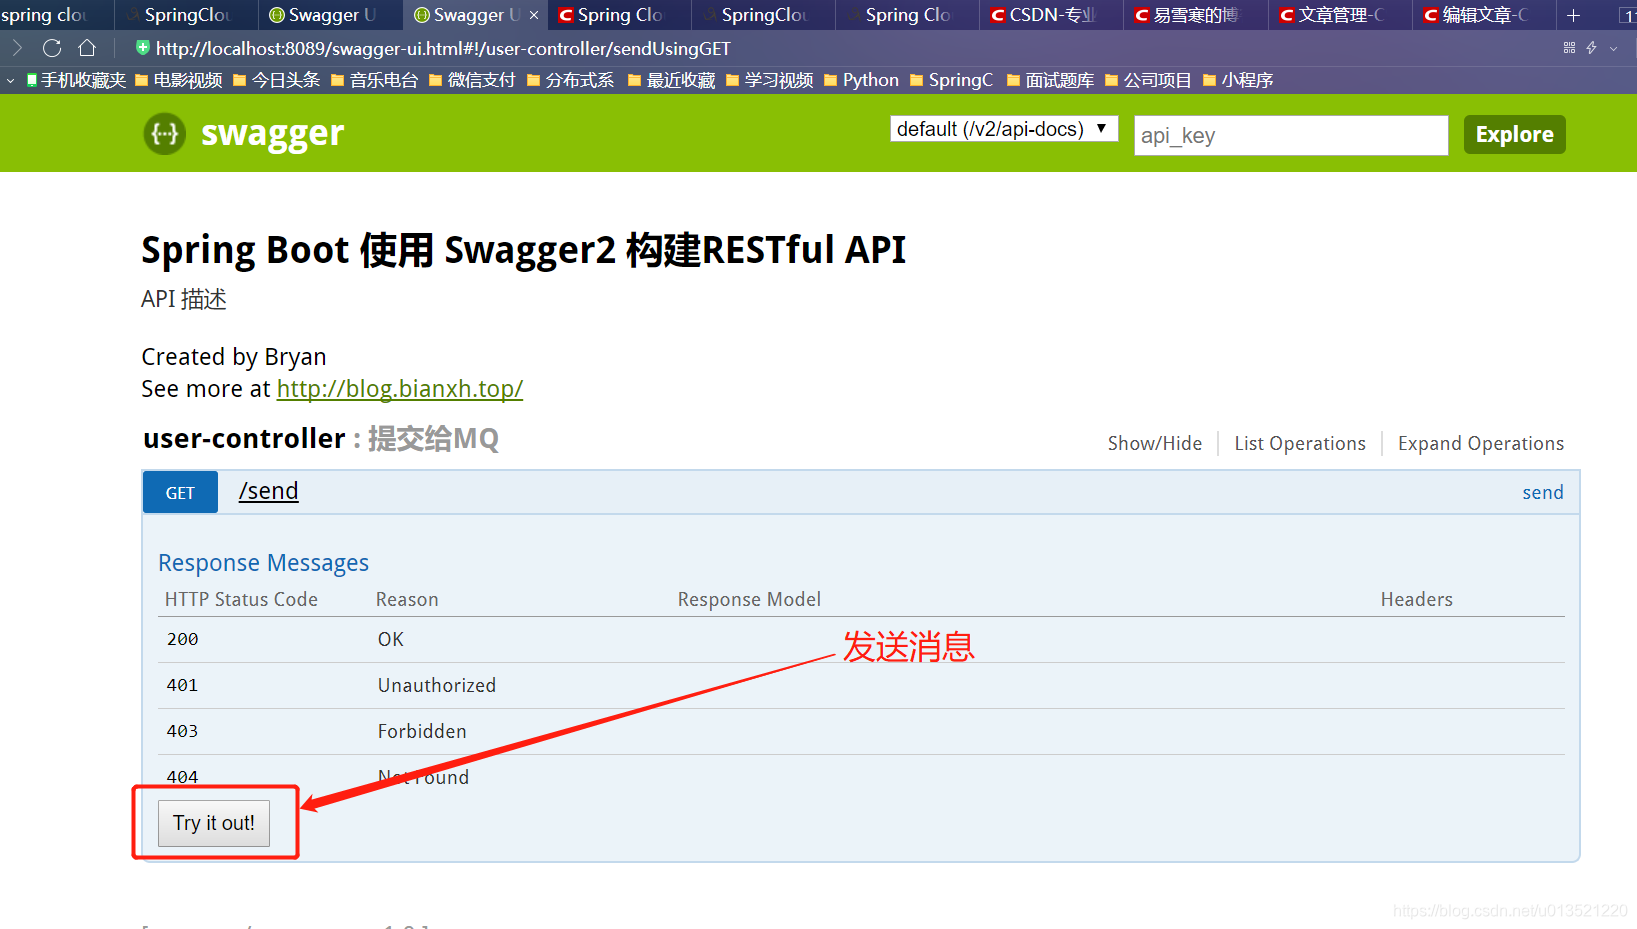Switch to the CSDN-专业 tab

point(1052,15)
